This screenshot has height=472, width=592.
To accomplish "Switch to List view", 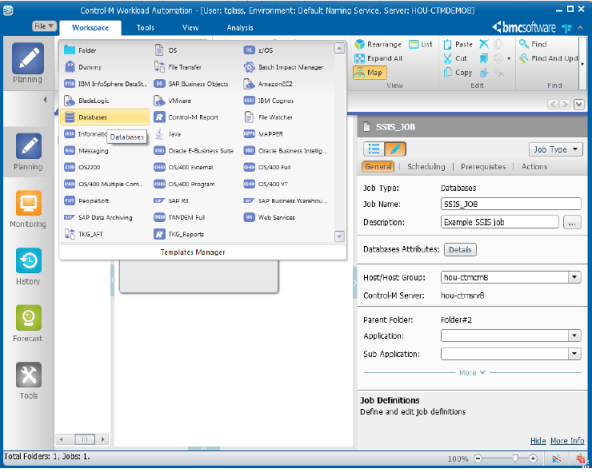I will [x=421, y=44].
